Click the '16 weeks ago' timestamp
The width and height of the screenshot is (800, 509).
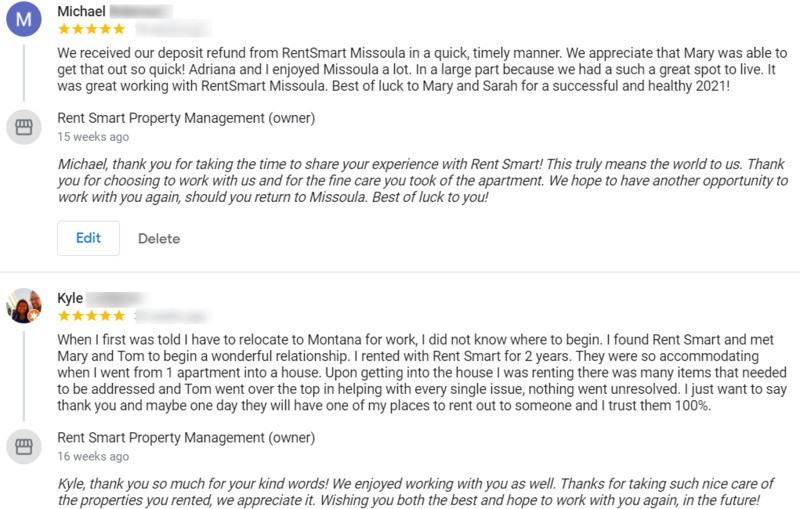[x=93, y=456]
